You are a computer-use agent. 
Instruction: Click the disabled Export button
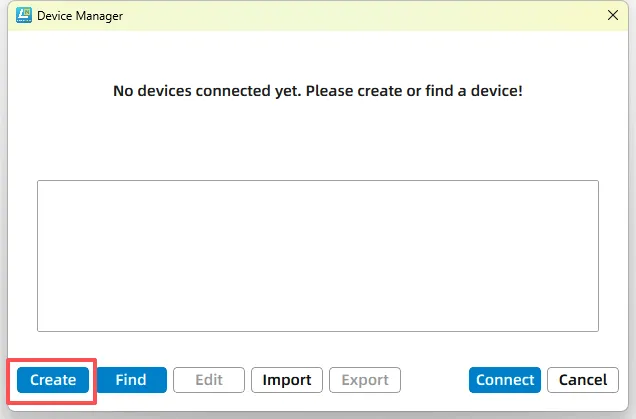[x=365, y=380]
